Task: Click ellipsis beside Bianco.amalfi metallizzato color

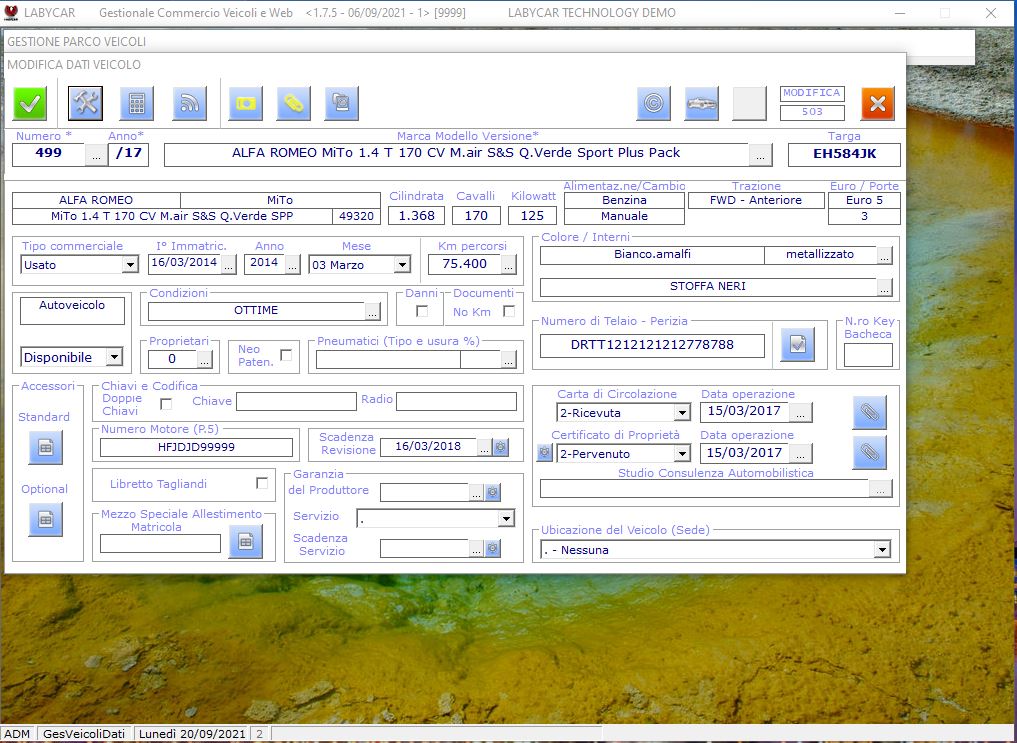Action: click(885, 255)
